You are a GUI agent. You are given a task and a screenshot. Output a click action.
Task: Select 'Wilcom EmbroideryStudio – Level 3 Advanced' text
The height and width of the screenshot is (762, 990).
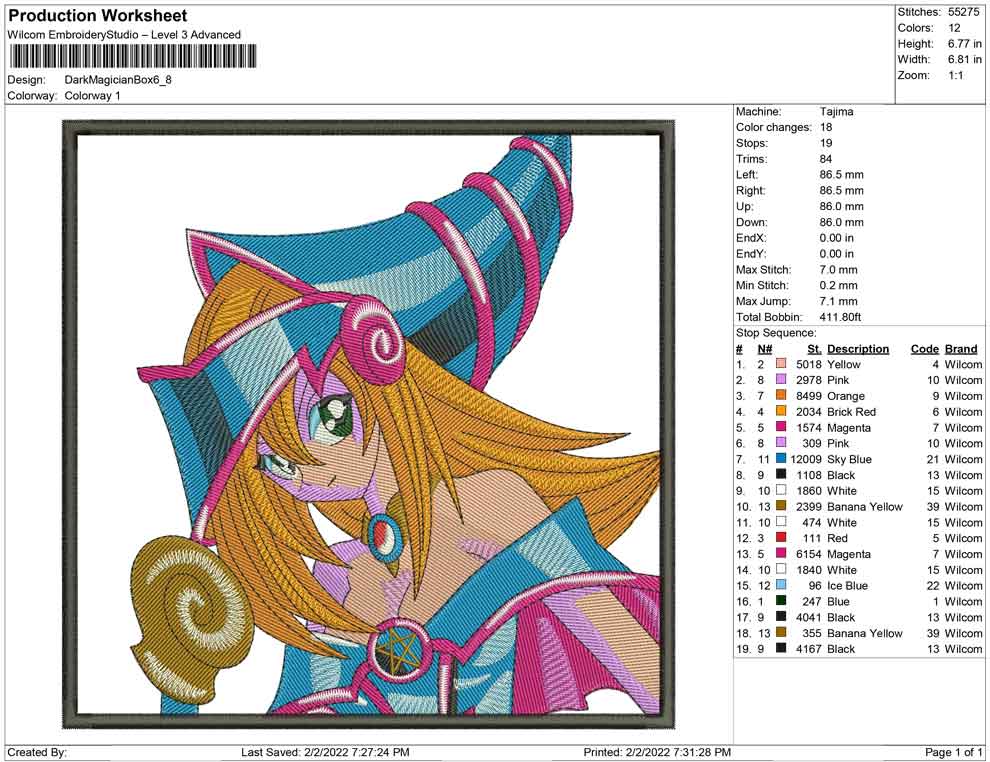click(124, 35)
